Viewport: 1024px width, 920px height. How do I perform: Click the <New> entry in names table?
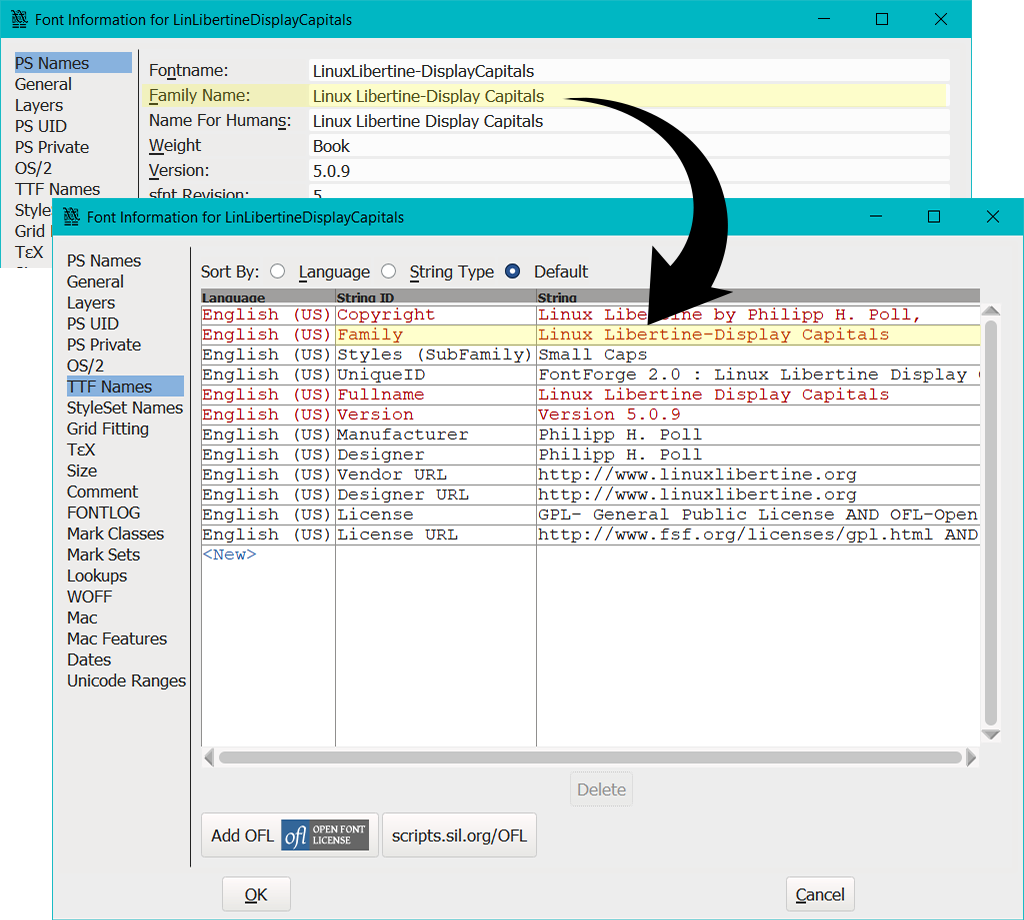[229, 554]
